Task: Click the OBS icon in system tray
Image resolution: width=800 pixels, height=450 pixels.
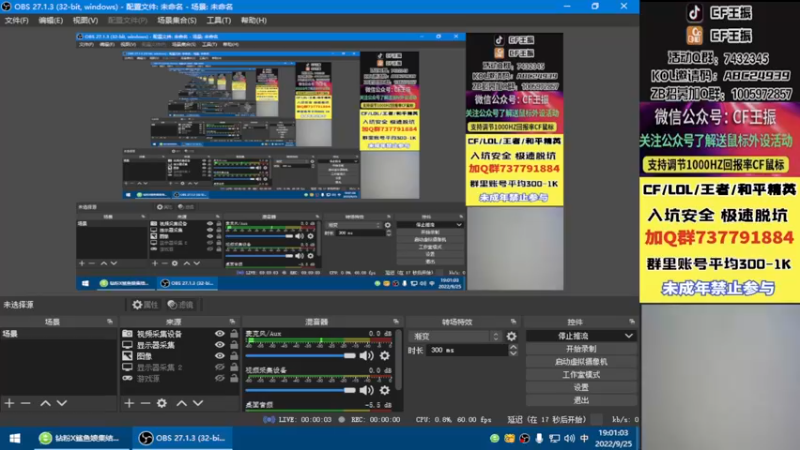Action: tap(524, 438)
